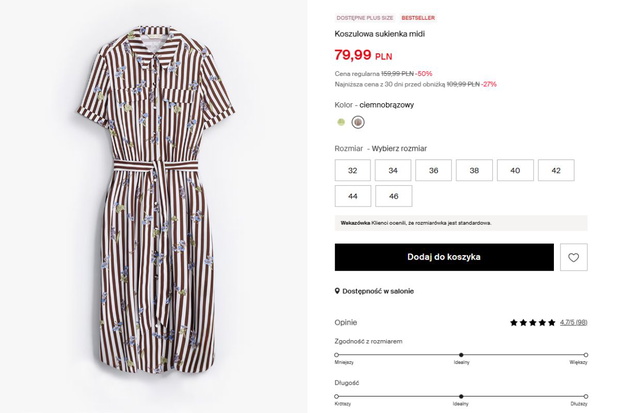Screen dimensions: 620x413
Task: Choose size 42
Action: click(x=556, y=170)
